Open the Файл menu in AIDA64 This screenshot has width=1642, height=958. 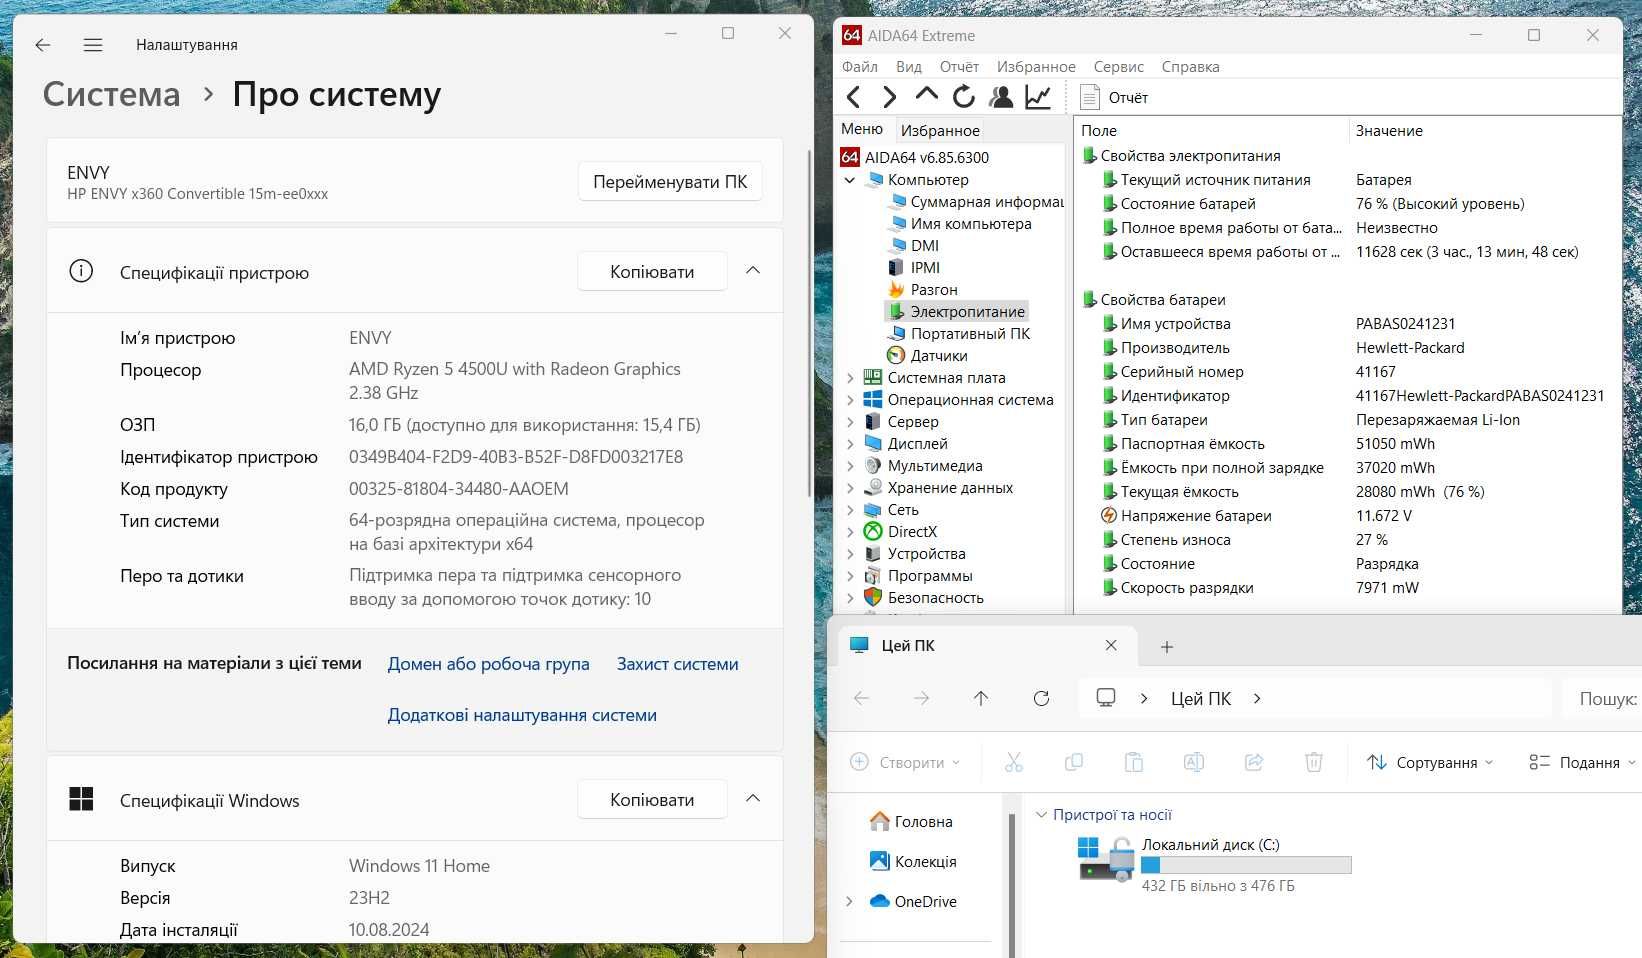pyautogui.click(x=860, y=67)
